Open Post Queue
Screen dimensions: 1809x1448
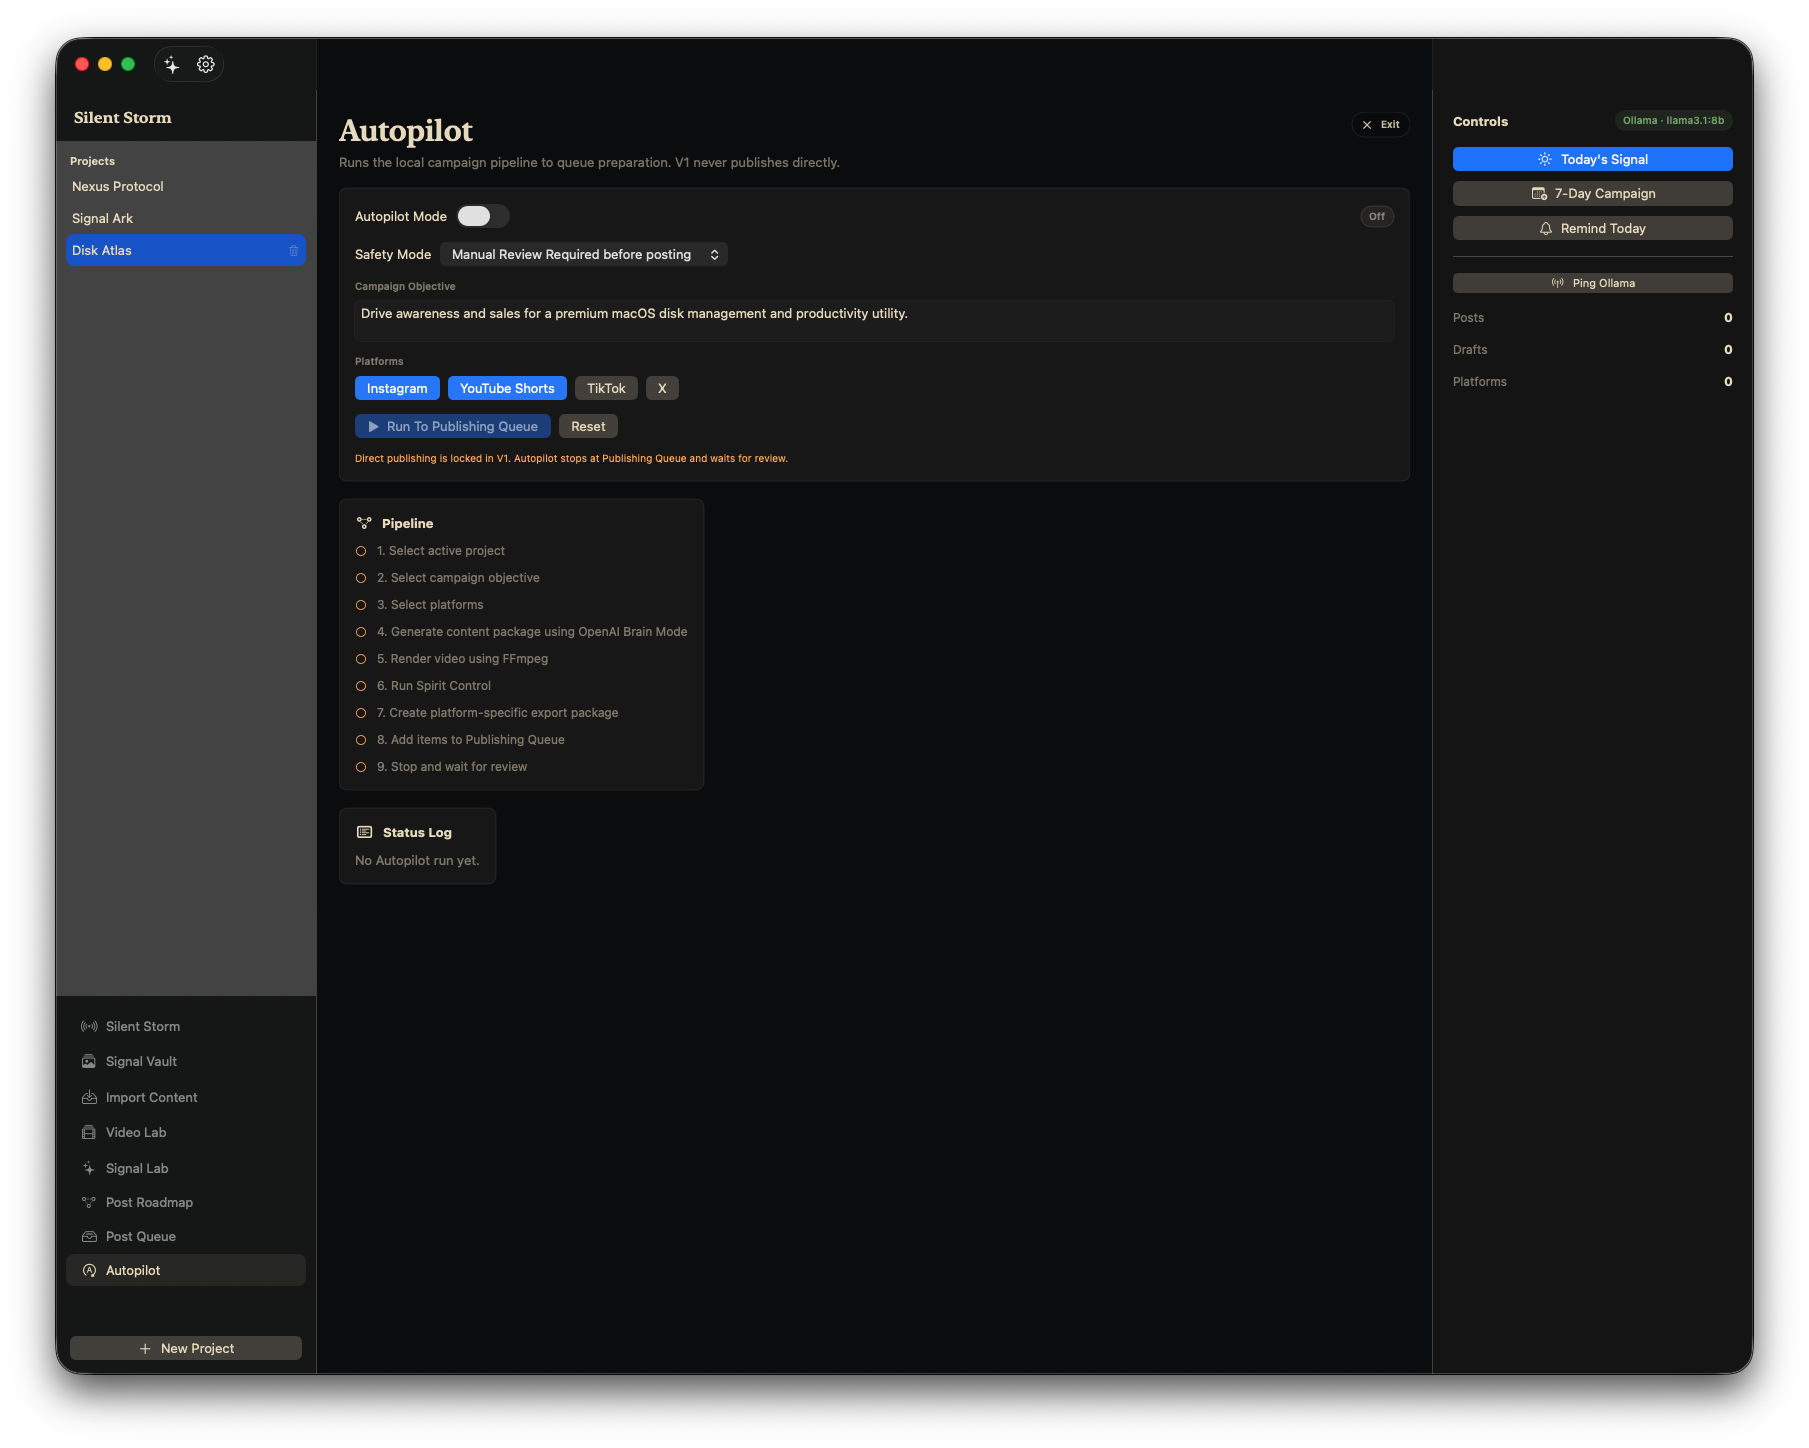[x=186, y=1237]
